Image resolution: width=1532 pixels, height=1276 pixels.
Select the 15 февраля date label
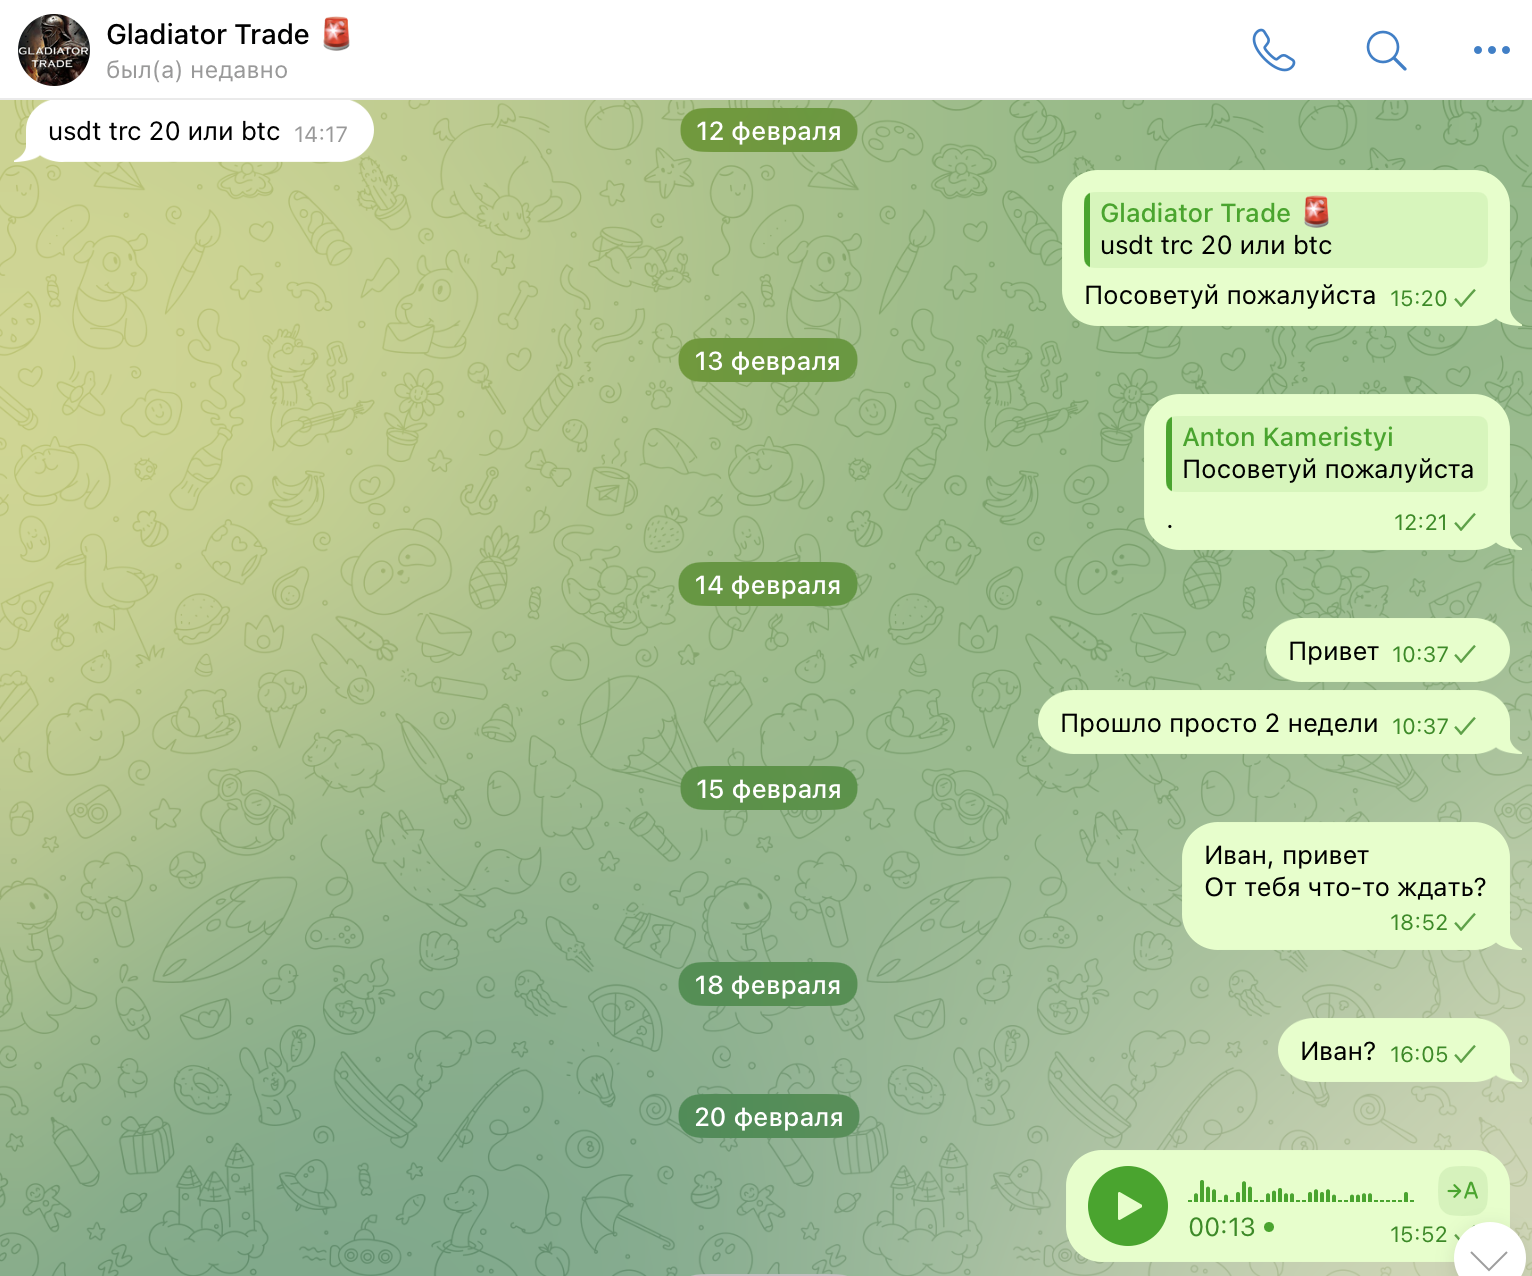(768, 789)
